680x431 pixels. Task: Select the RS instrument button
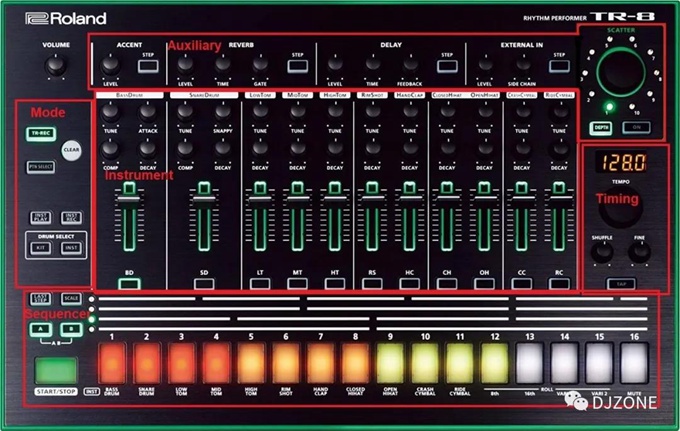coord(372,284)
